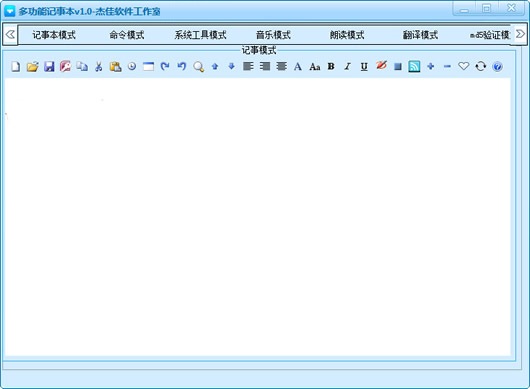Click the small window icon in toolbar

(148, 66)
